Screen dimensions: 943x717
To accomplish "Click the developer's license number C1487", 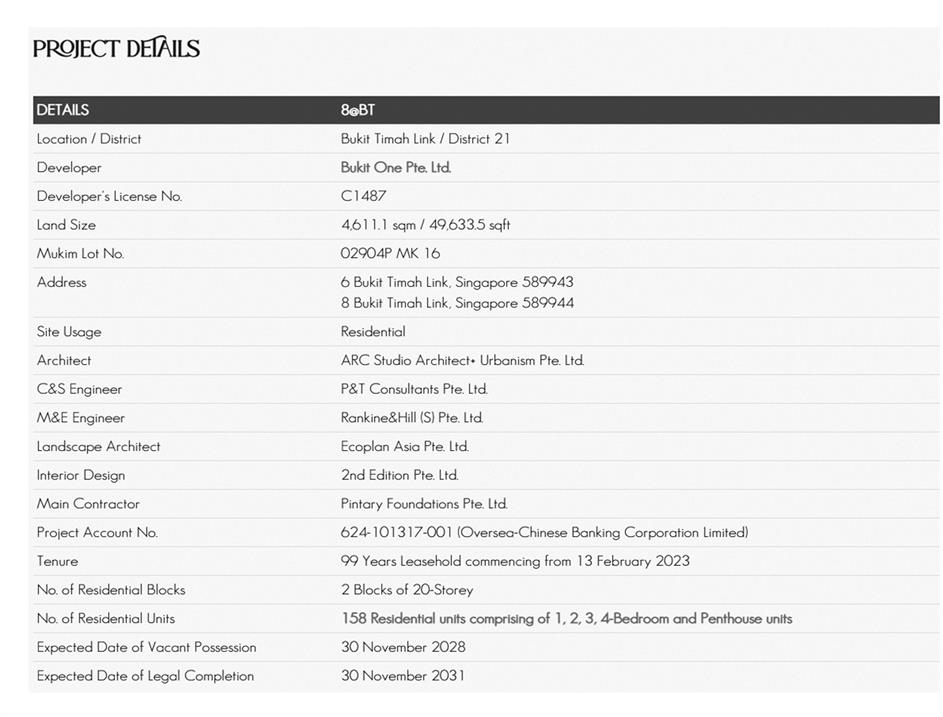I will coord(363,196).
